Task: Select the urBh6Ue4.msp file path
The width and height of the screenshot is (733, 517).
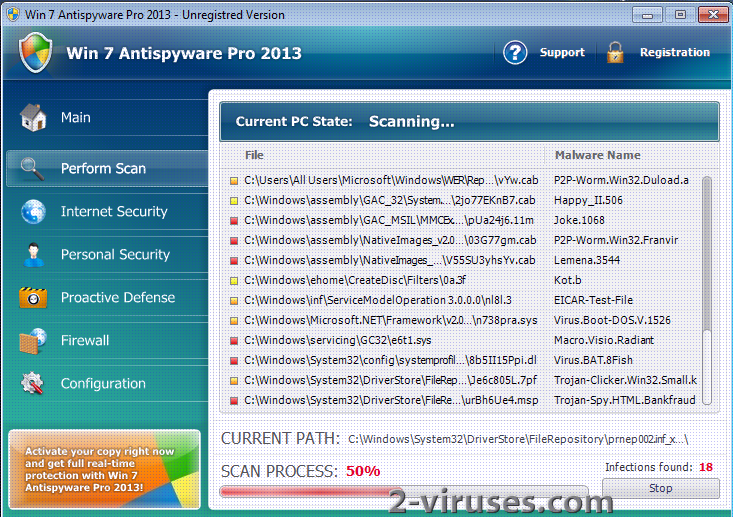Action: click(391, 401)
